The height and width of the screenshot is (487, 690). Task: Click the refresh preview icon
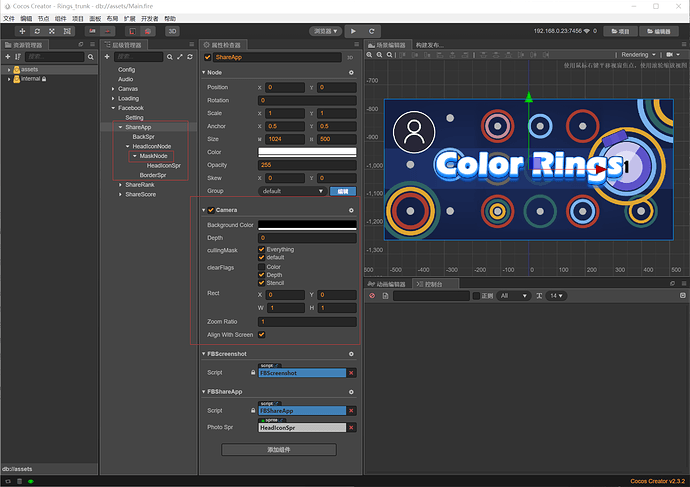pos(371,31)
